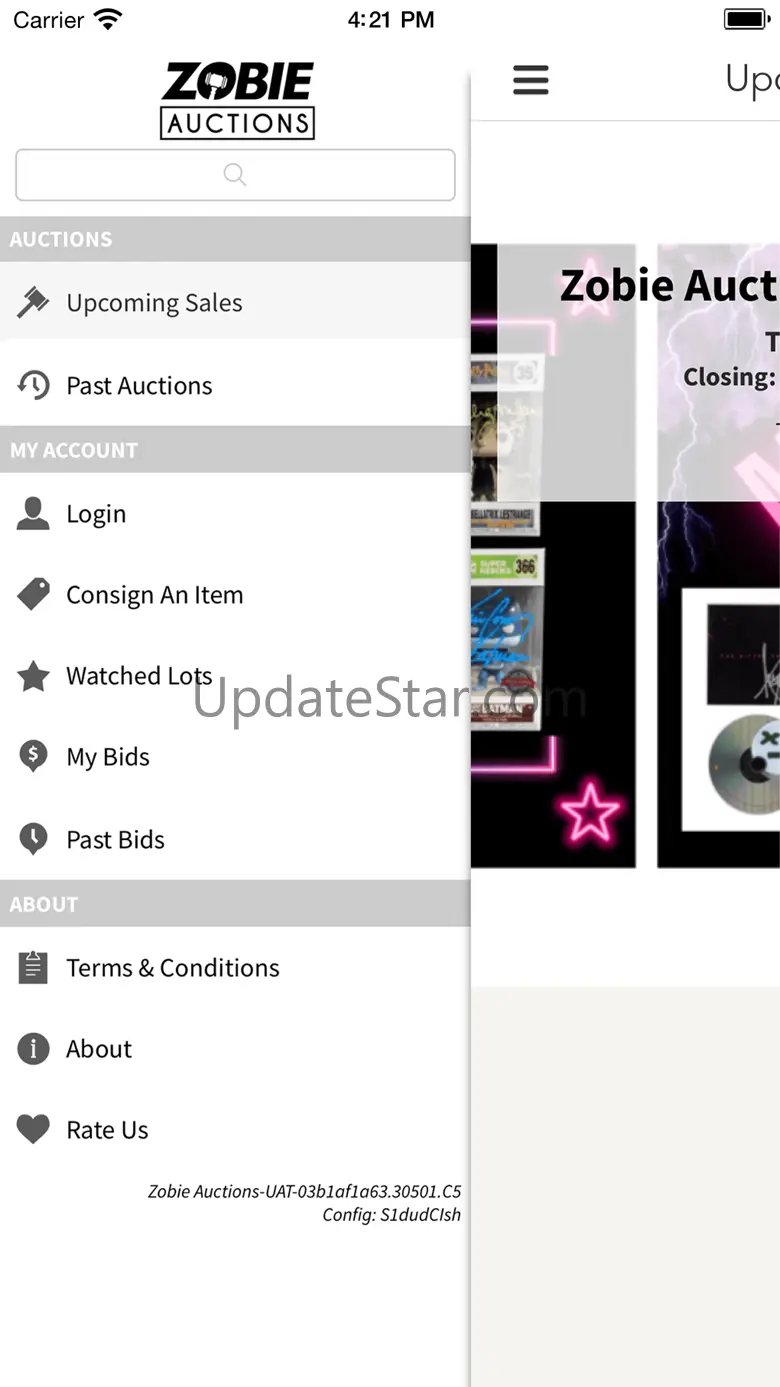Select Login under My Account
Viewport: 780px width, 1387px height.
(235, 513)
